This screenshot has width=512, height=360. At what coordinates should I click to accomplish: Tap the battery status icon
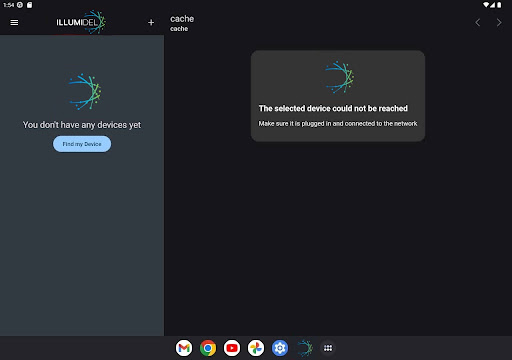[499, 5]
